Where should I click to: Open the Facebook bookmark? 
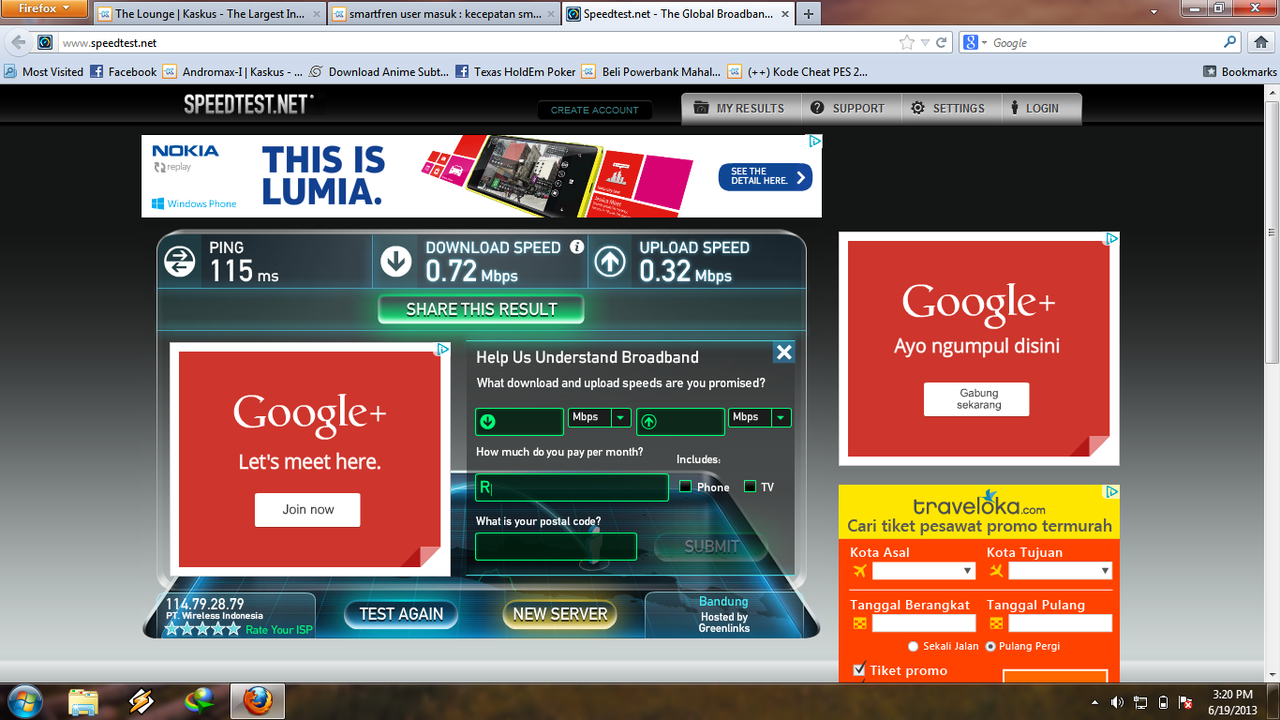point(123,72)
